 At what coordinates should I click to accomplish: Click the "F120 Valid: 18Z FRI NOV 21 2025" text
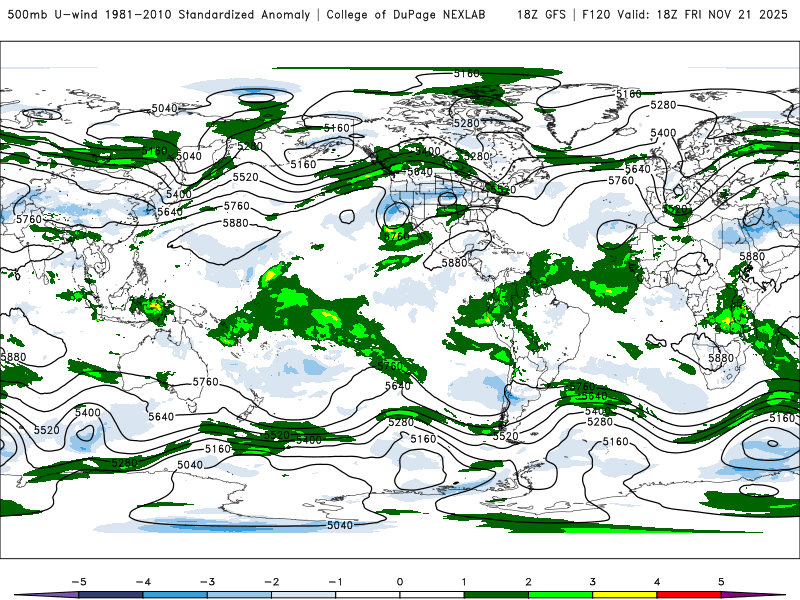[x=685, y=15]
